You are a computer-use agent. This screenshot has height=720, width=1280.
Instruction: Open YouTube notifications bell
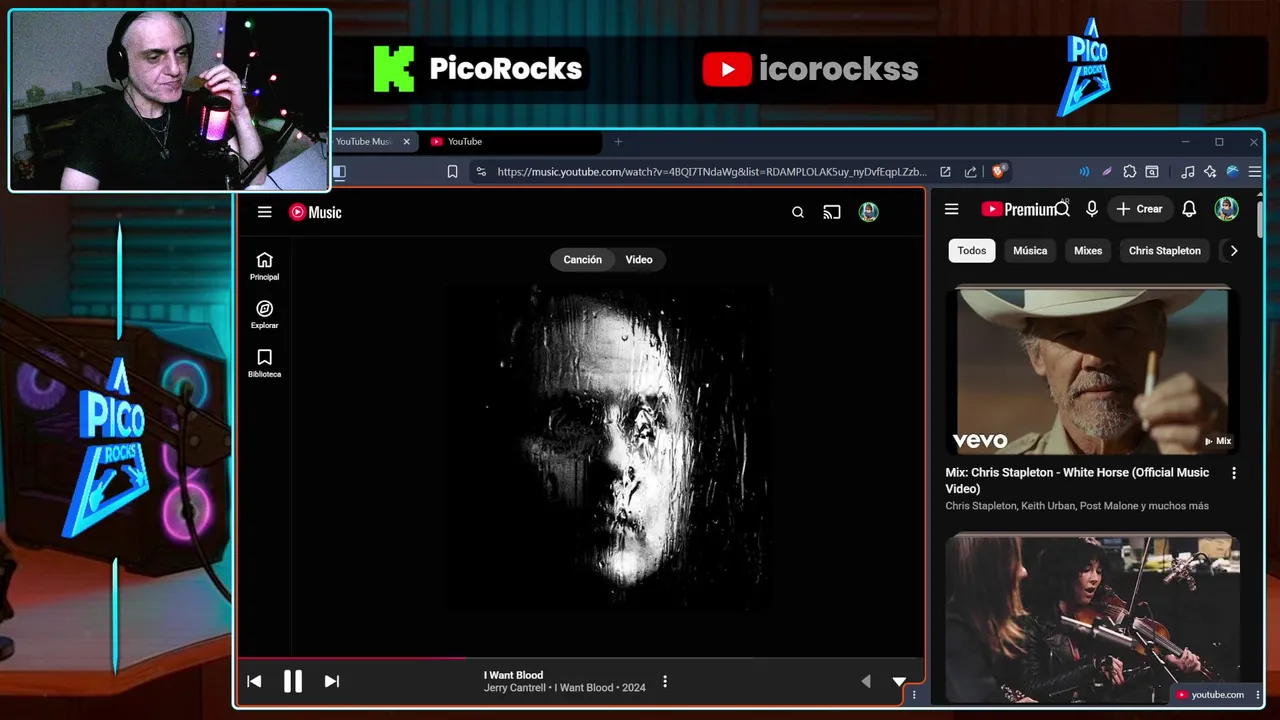click(x=1189, y=209)
